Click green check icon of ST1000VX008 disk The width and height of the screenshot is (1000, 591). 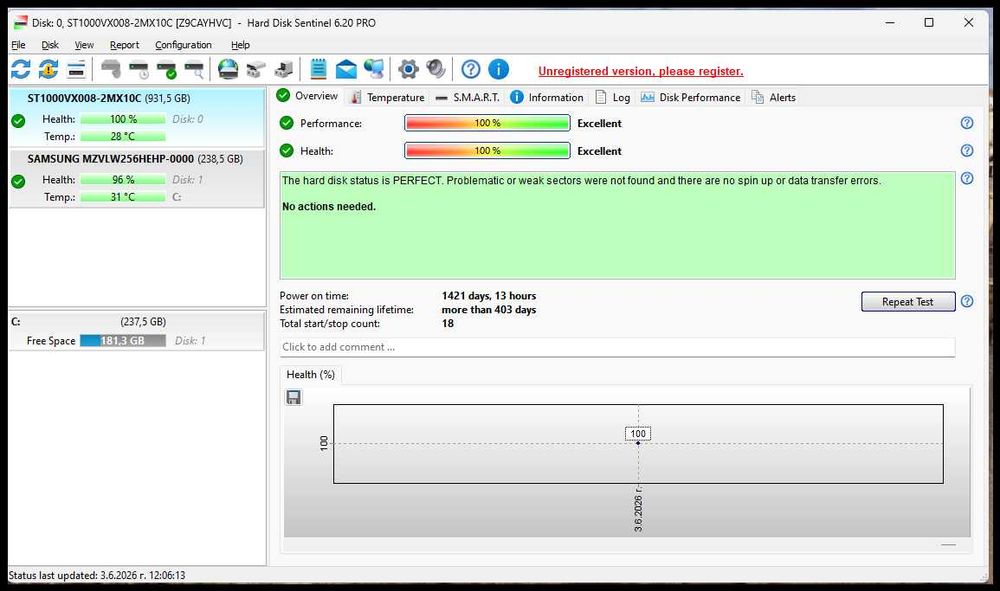(x=18, y=120)
